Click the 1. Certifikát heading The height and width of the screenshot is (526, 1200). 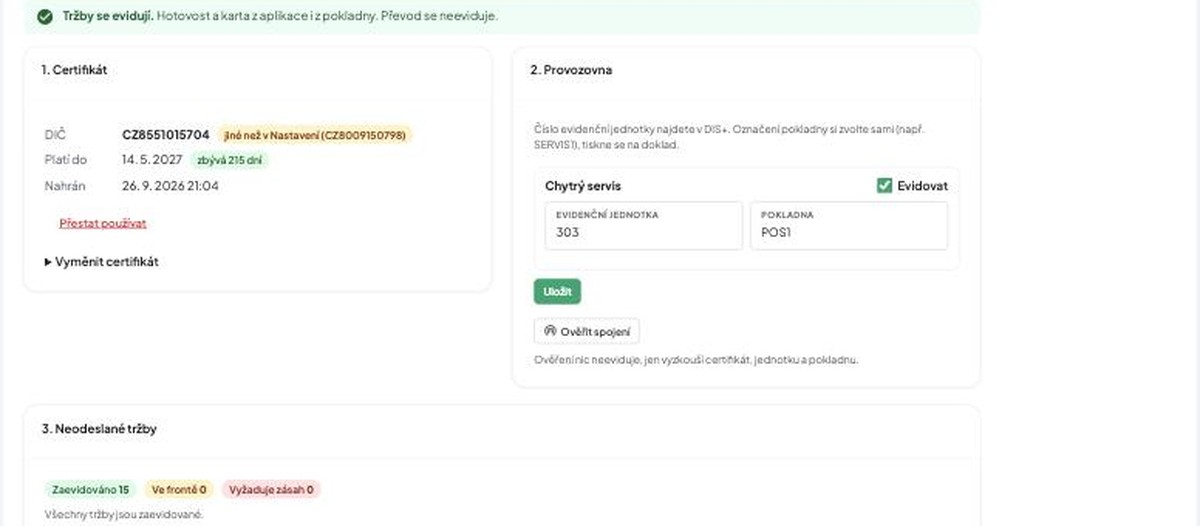click(x=74, y=70)
